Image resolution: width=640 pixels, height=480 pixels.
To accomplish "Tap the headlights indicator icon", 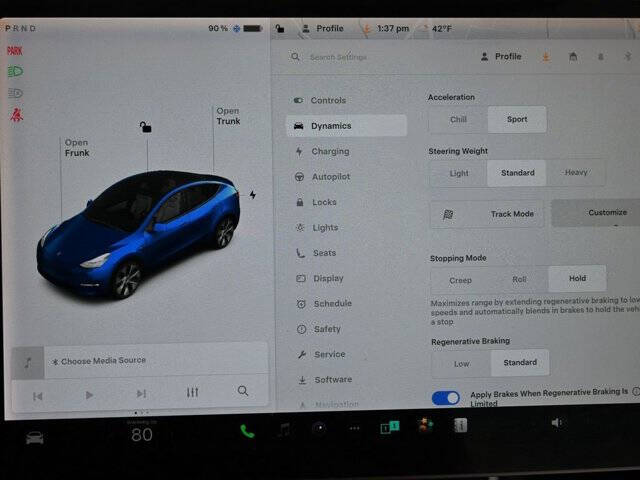I will coord(16,72).
